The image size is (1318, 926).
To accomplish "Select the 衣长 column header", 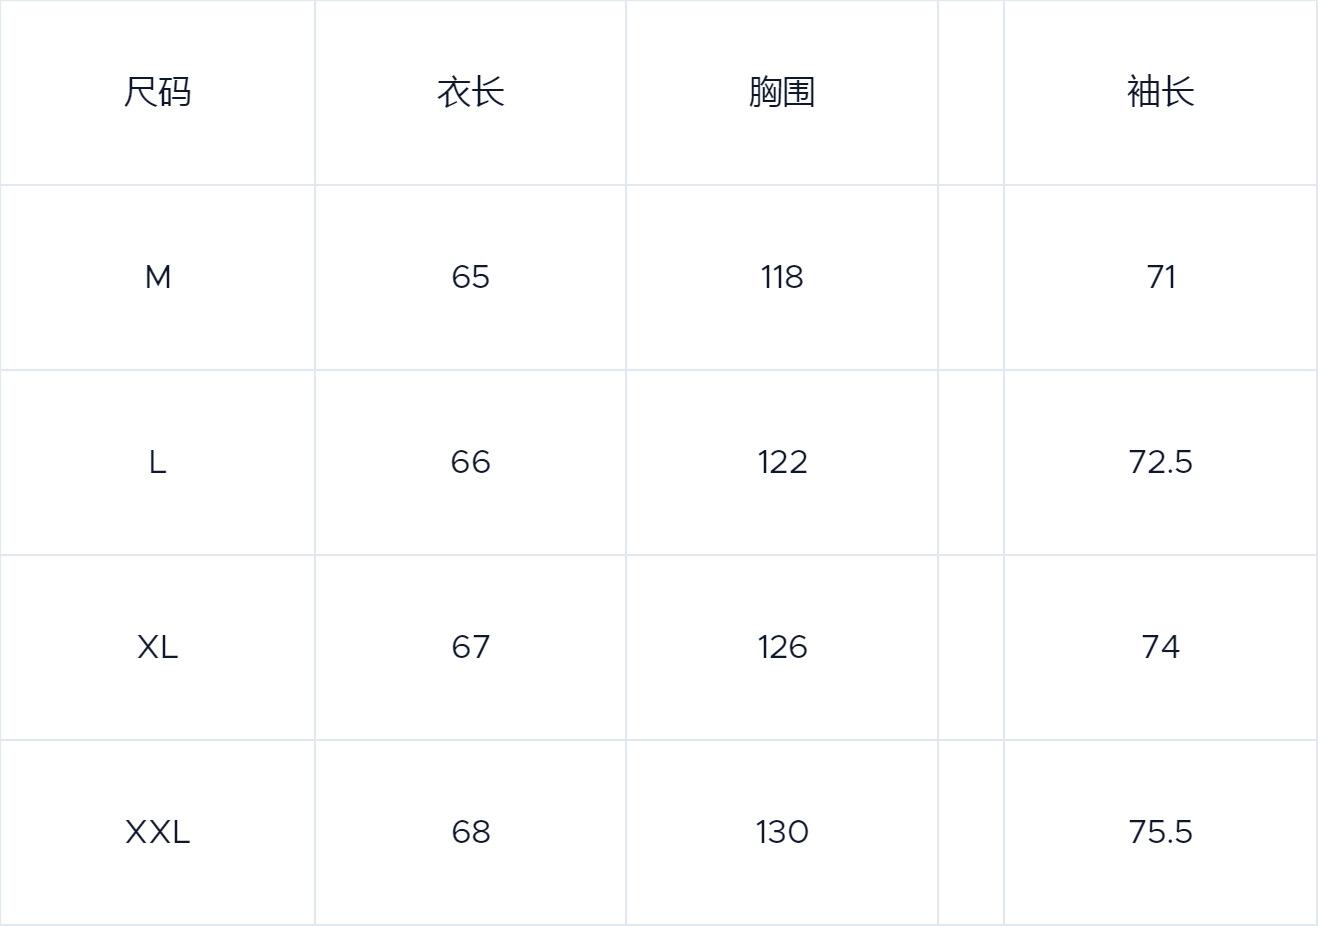I will pos(470,92).
